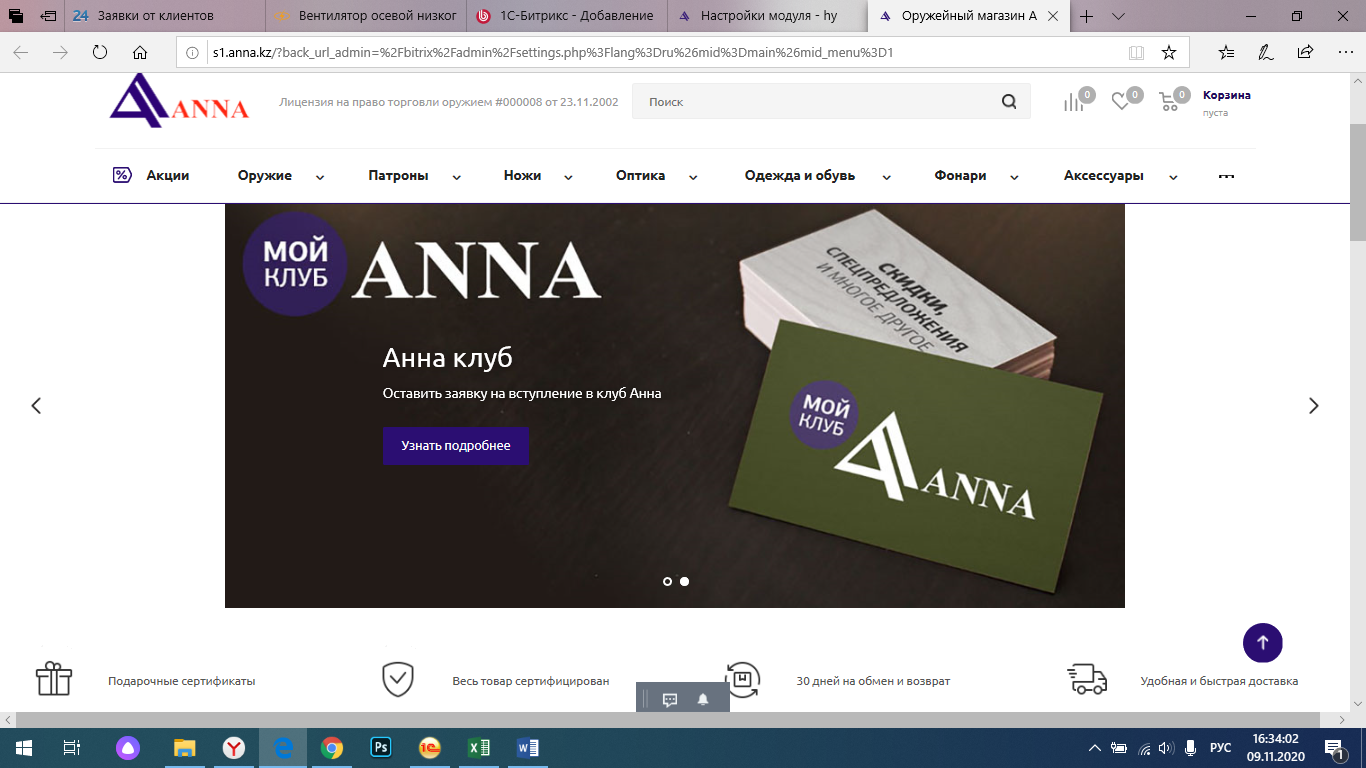
Task: Open the notification bell in bottom panel
Action: click(x=703, y=700)
